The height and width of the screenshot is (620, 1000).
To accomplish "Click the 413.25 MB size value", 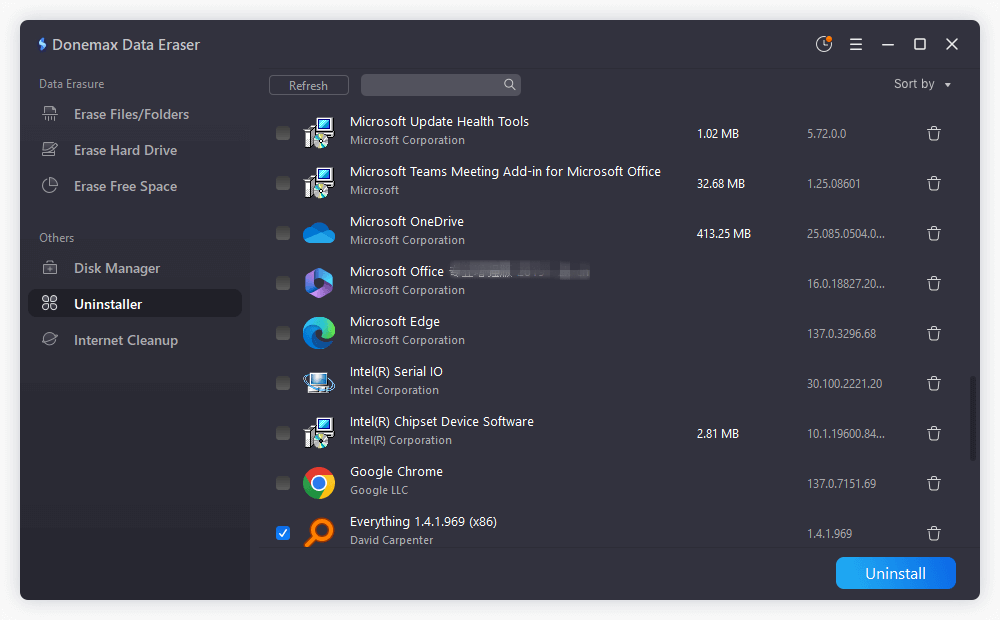I will click(723, 233).
